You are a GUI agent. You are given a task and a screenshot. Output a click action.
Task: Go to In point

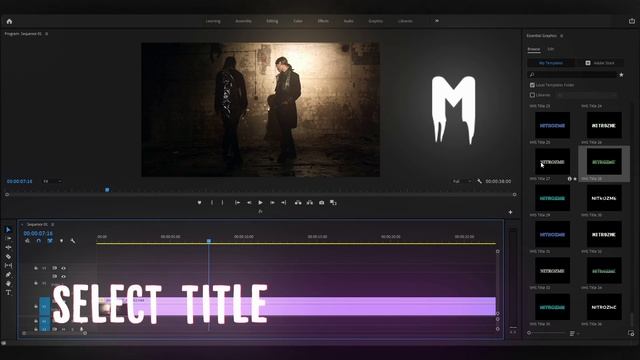237,202
